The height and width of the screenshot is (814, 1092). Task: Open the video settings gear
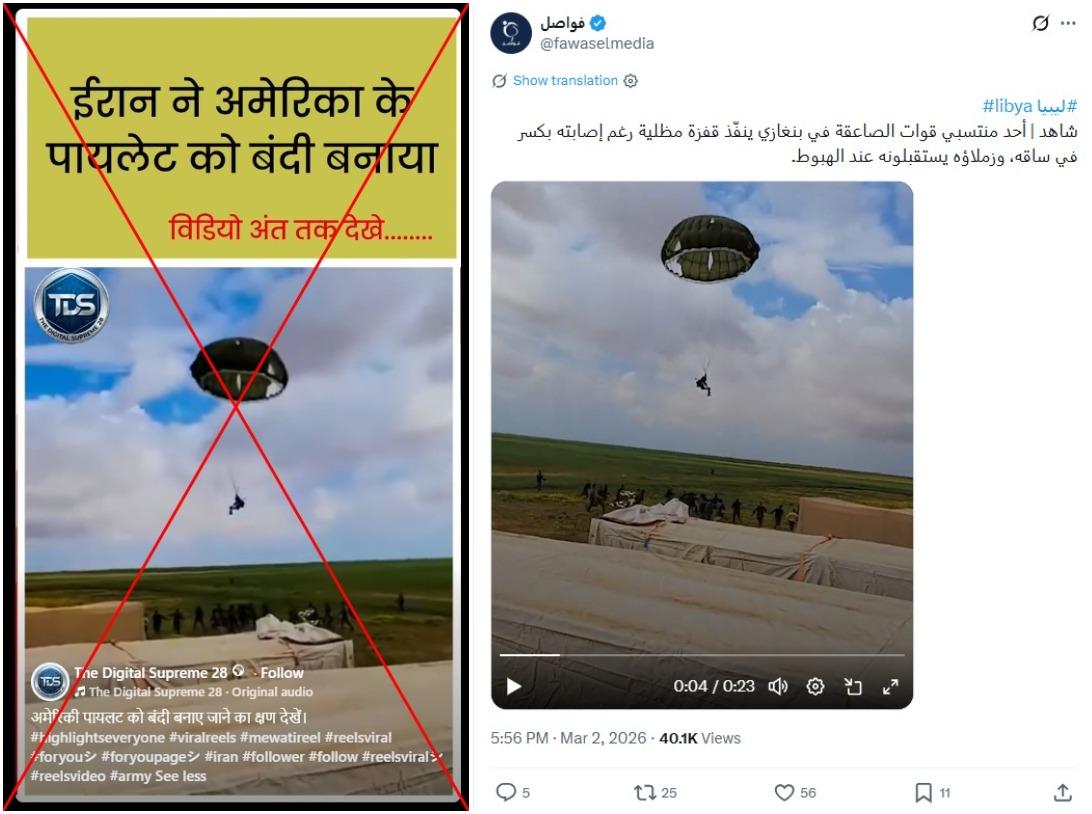click(x=815, y=687)
